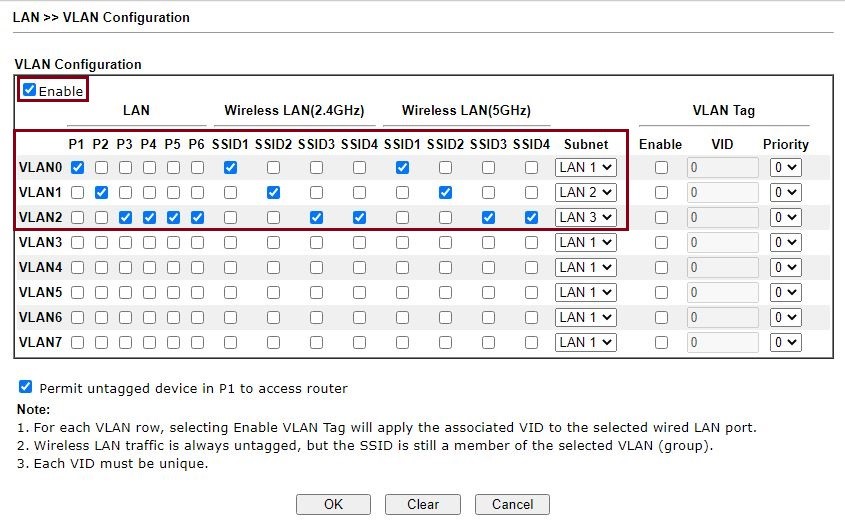This screenshot has width=845, height=520.
Task: Toggle Permit untagged device in P1 checkbox
Action: click(x=25, y=387)
